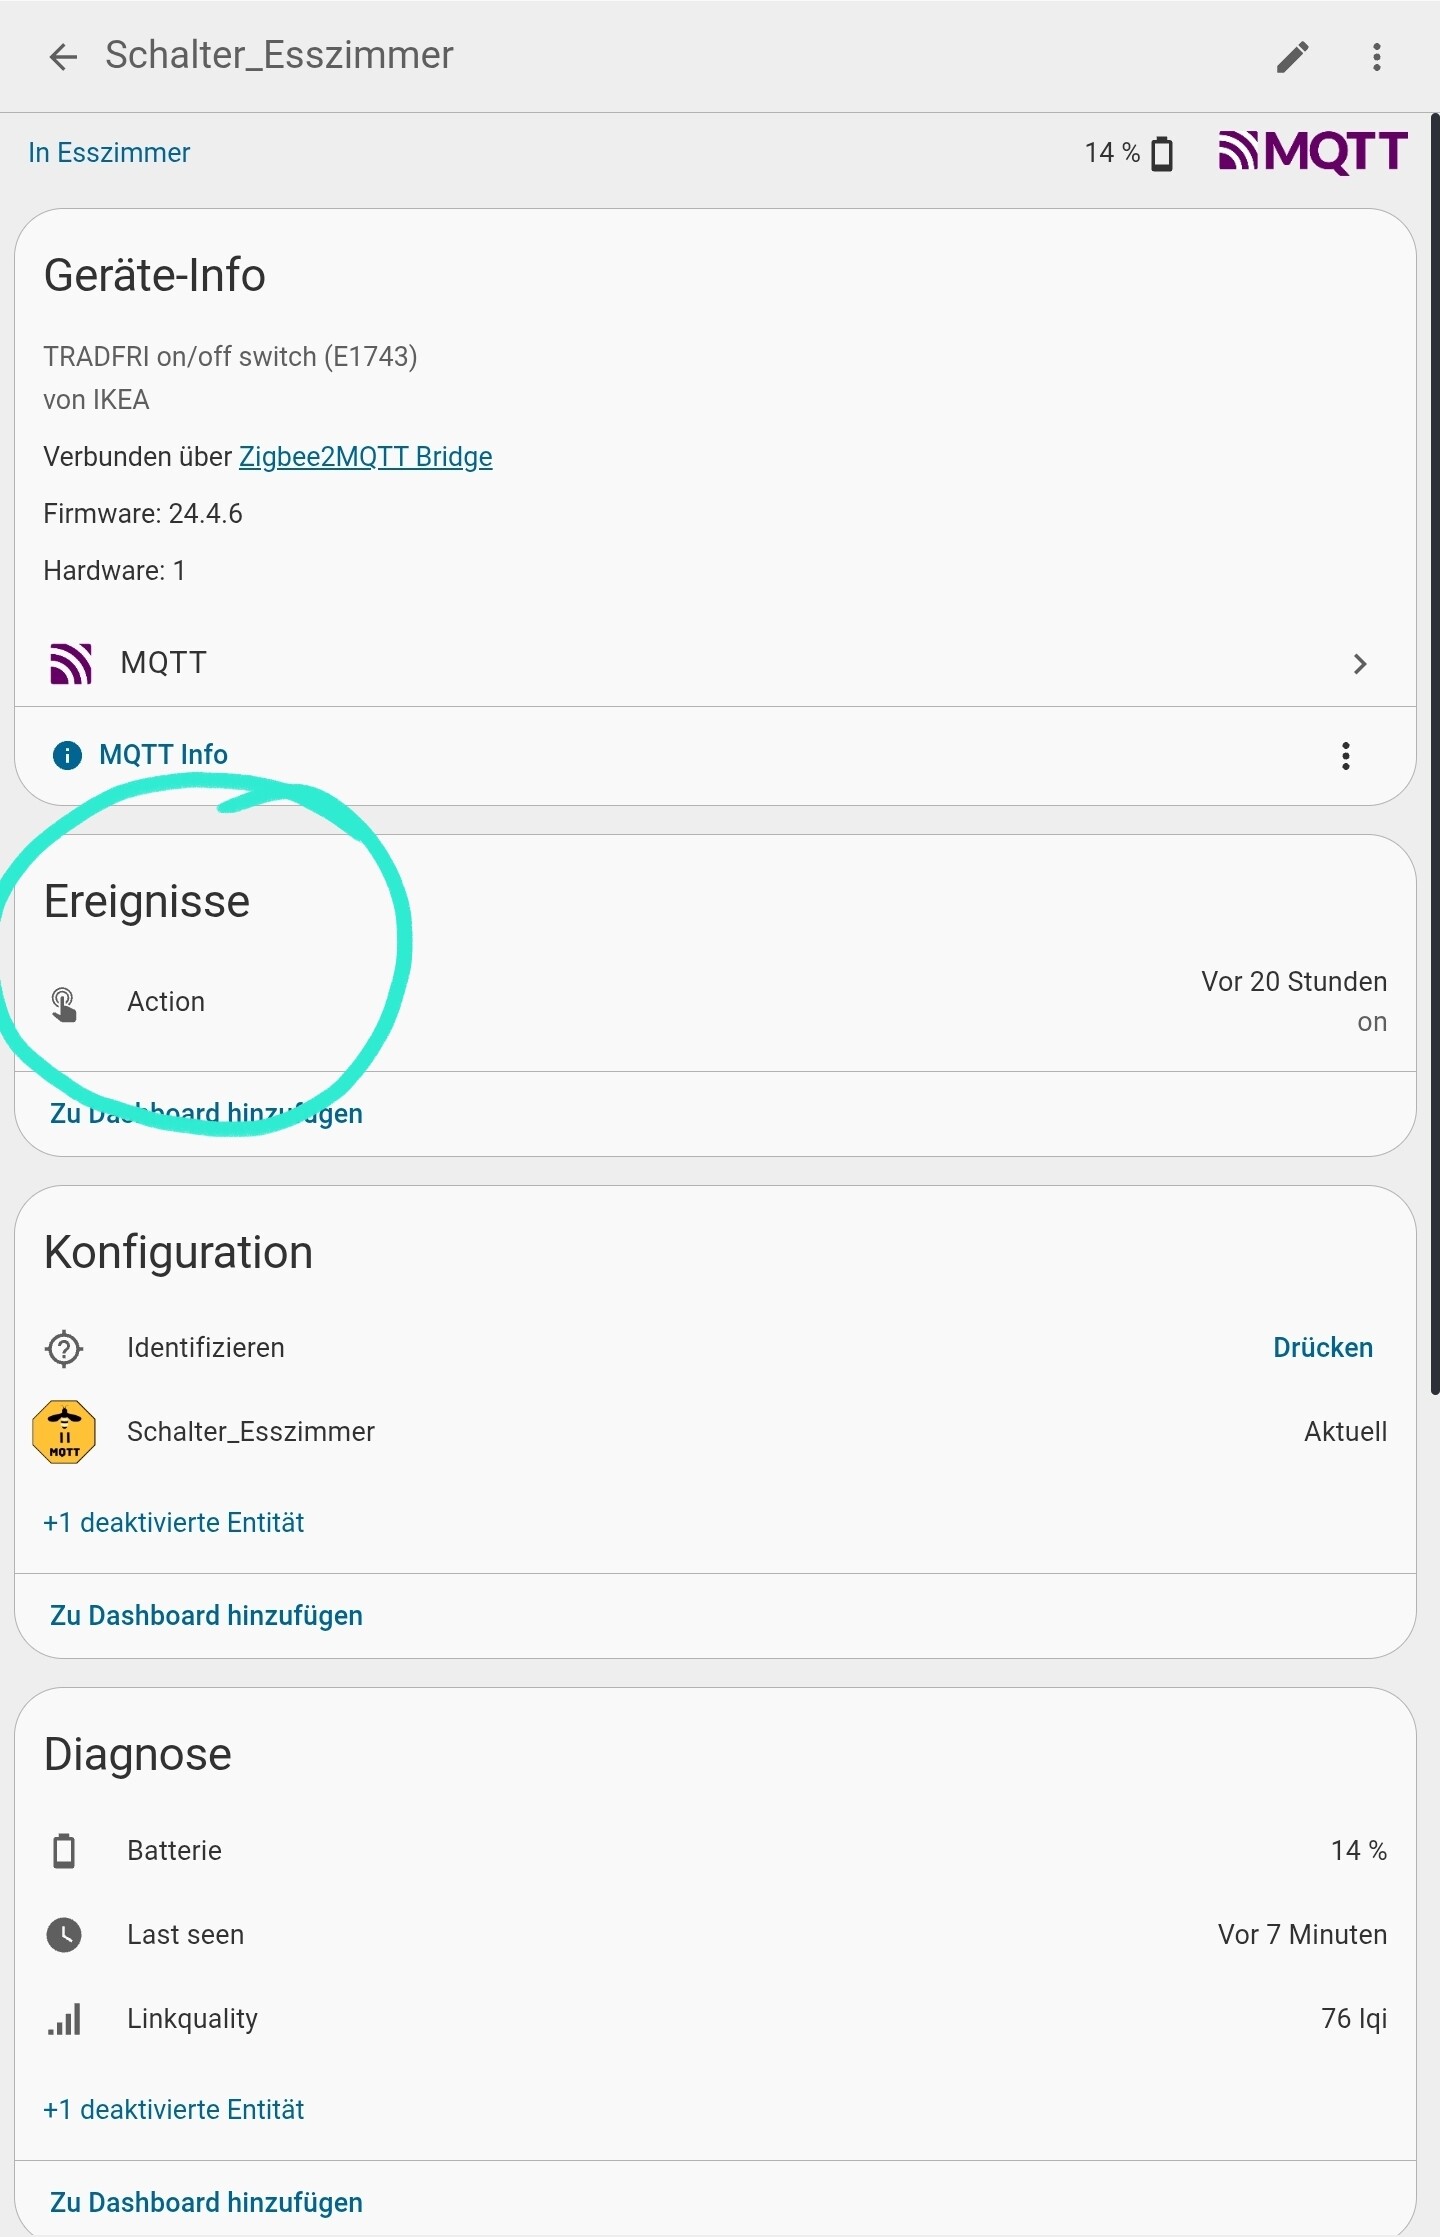This screenshot has width=1440, height=2237.
Task: Open the In Esszimmer area link
Action: pyautogui.click(x=109, y=153)
